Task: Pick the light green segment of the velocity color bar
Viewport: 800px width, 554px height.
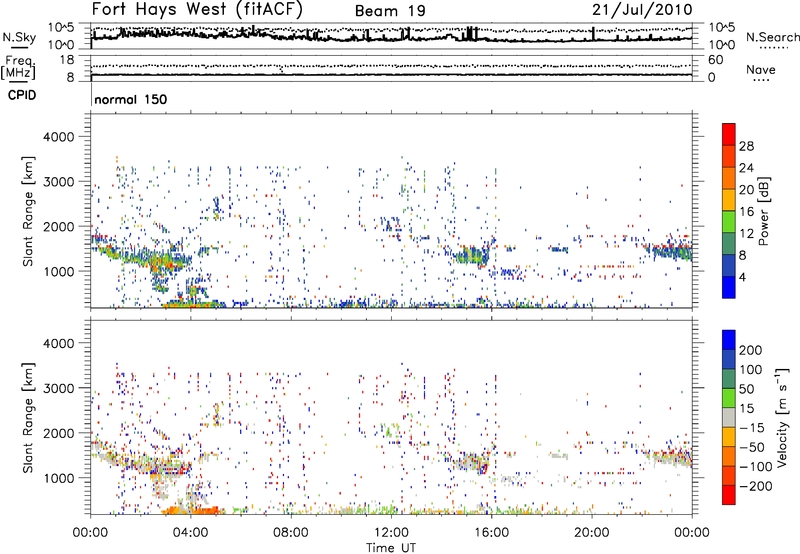Action: point(729,398)
